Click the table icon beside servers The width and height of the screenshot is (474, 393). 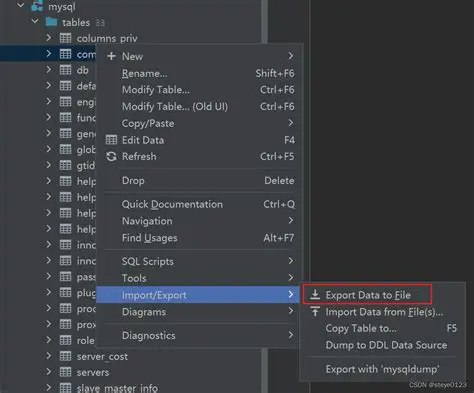click(x=65, y=372)
